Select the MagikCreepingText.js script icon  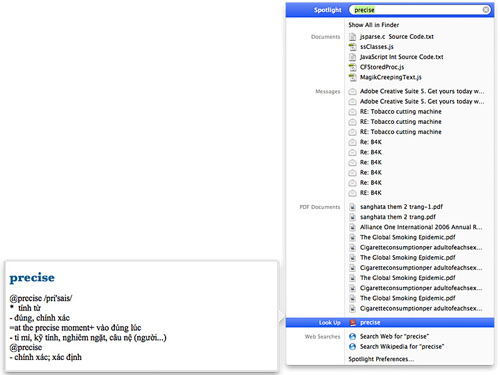(352, 78)
